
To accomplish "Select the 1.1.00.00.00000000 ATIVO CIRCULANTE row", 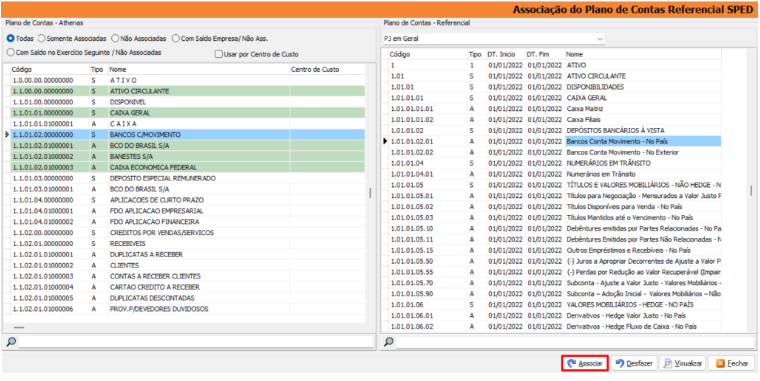I will [x=188, y=91].
